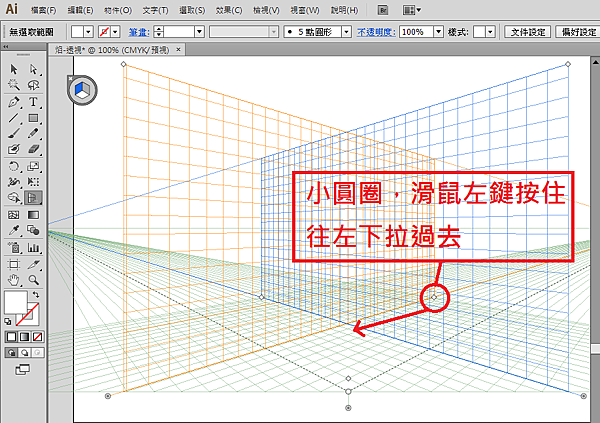
Task: Open the 編輯(E) menu
Action: tap(80, 10)
